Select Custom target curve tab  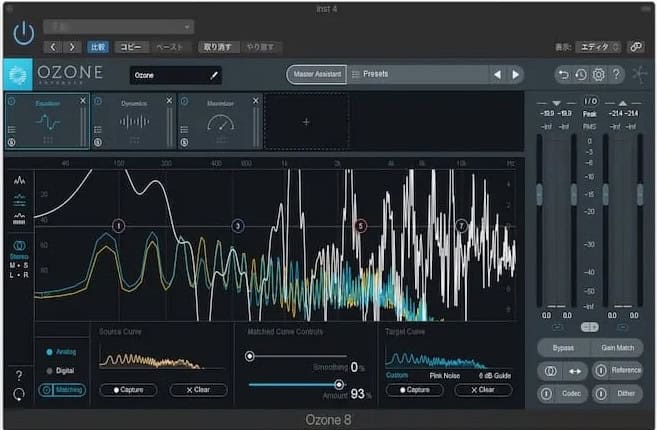(397, 375)
